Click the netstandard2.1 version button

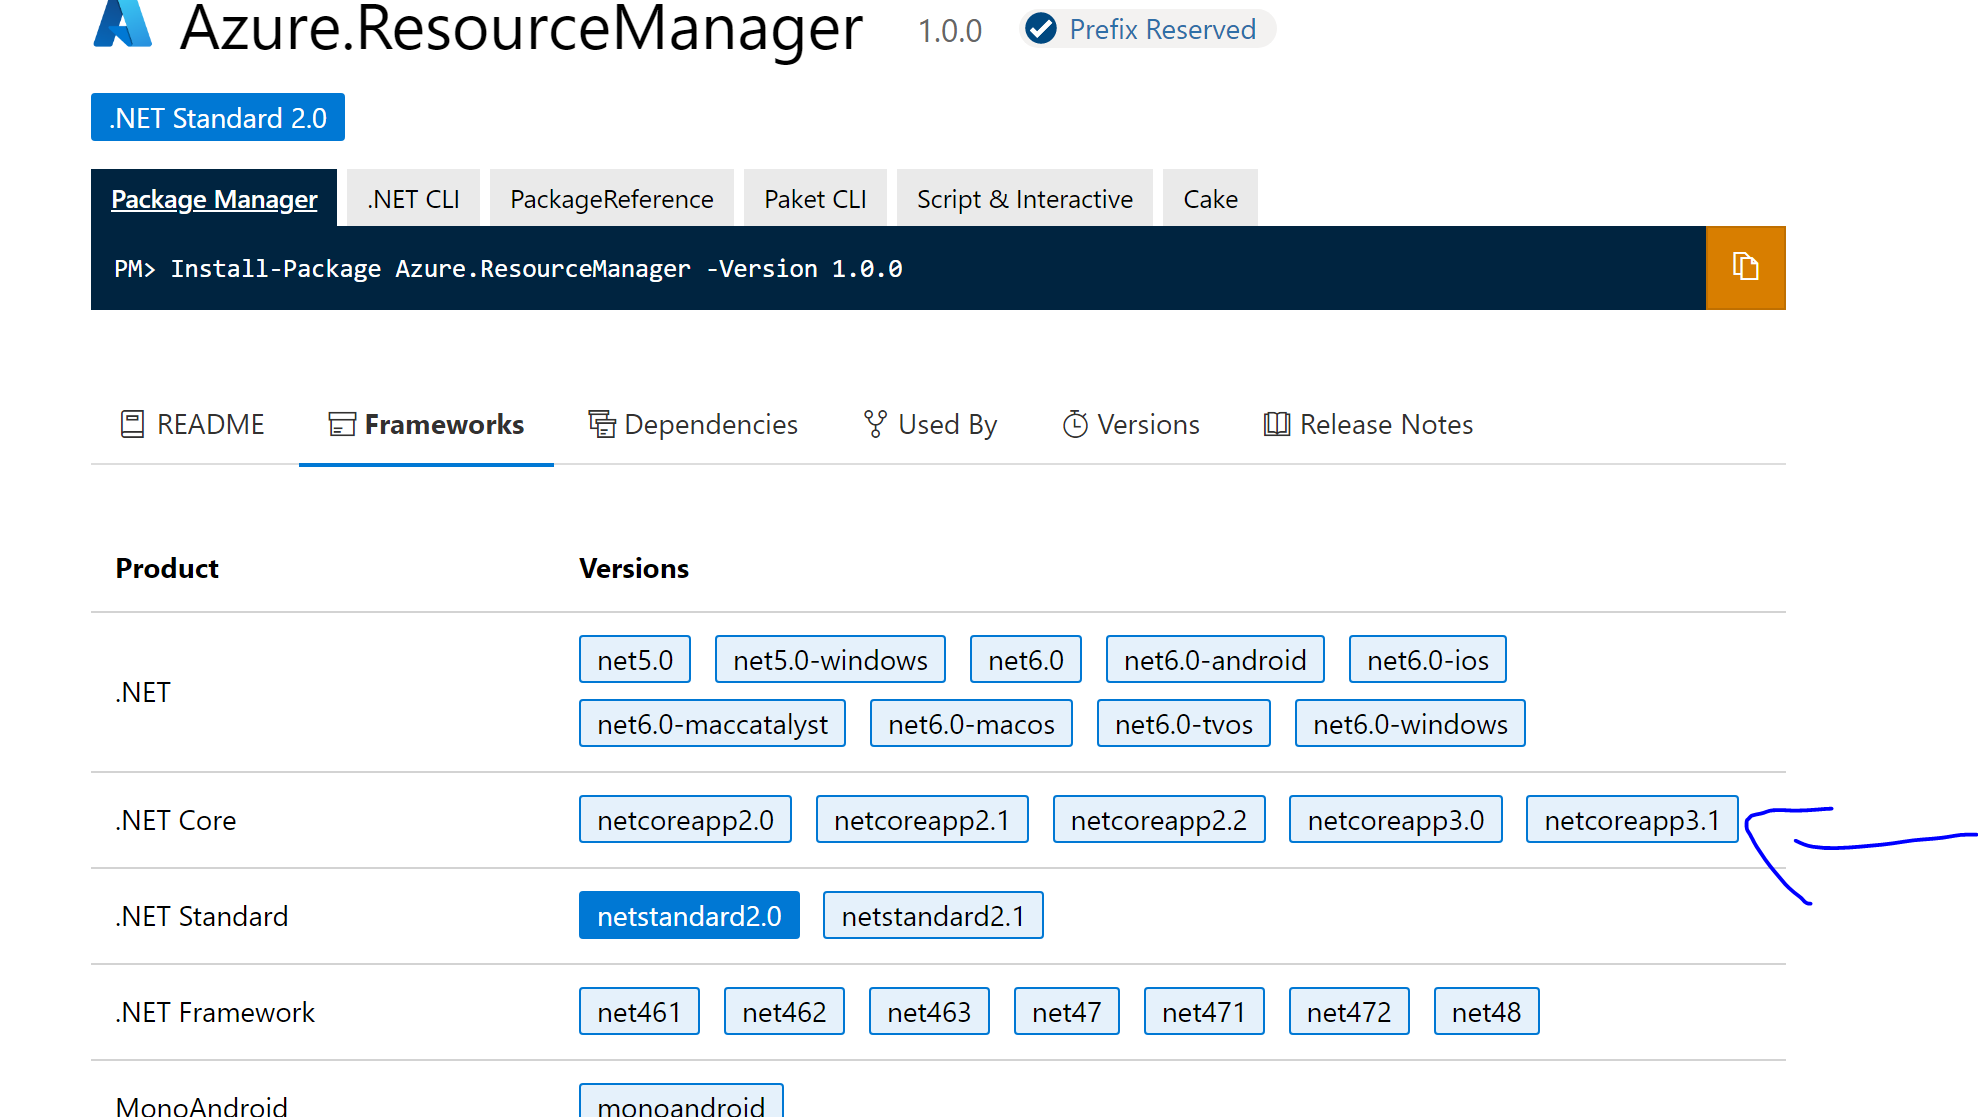coord(933,916)
